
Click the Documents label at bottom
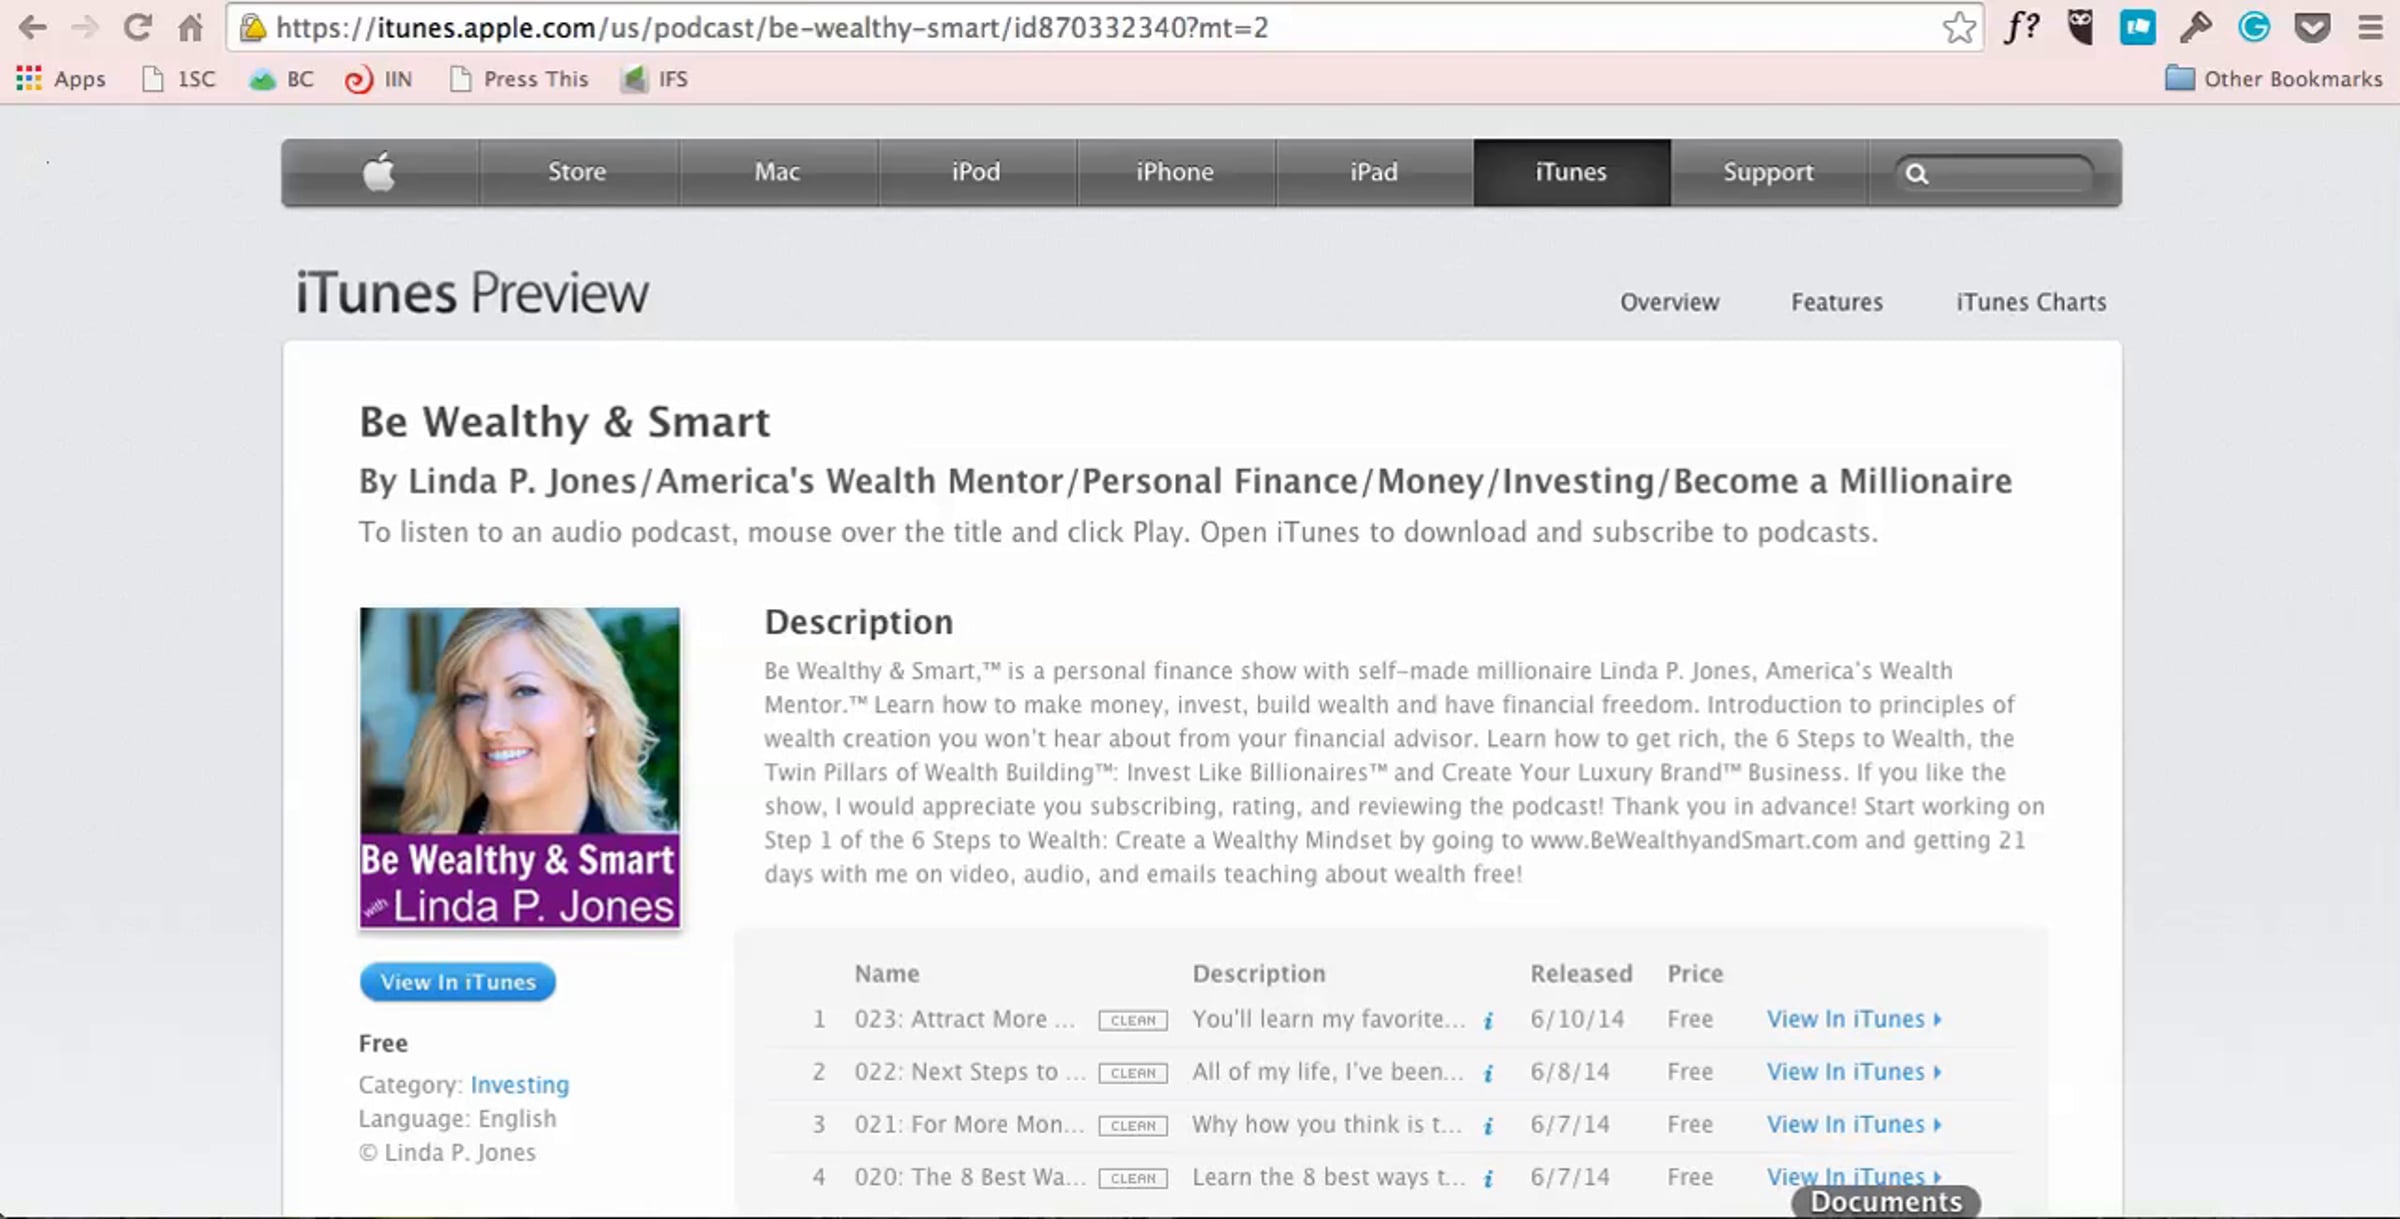pos(1886,1202)
